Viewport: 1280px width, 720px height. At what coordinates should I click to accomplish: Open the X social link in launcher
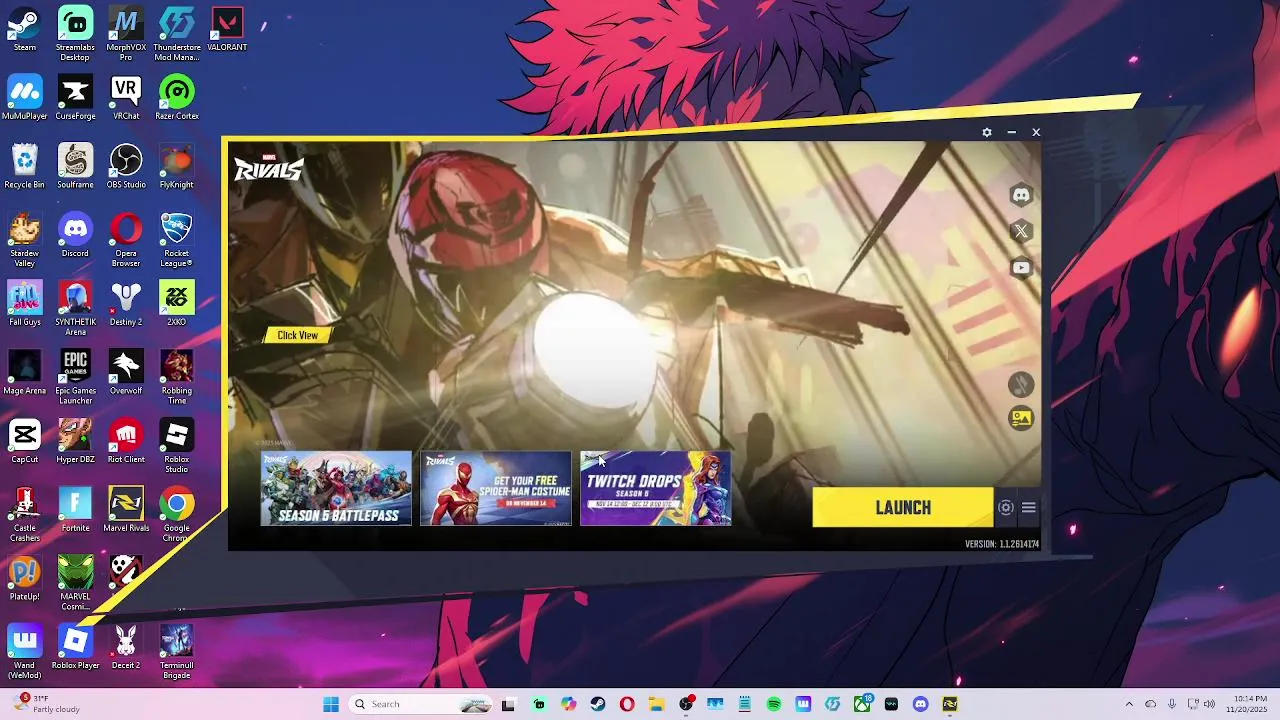[x=1021, y=231]
